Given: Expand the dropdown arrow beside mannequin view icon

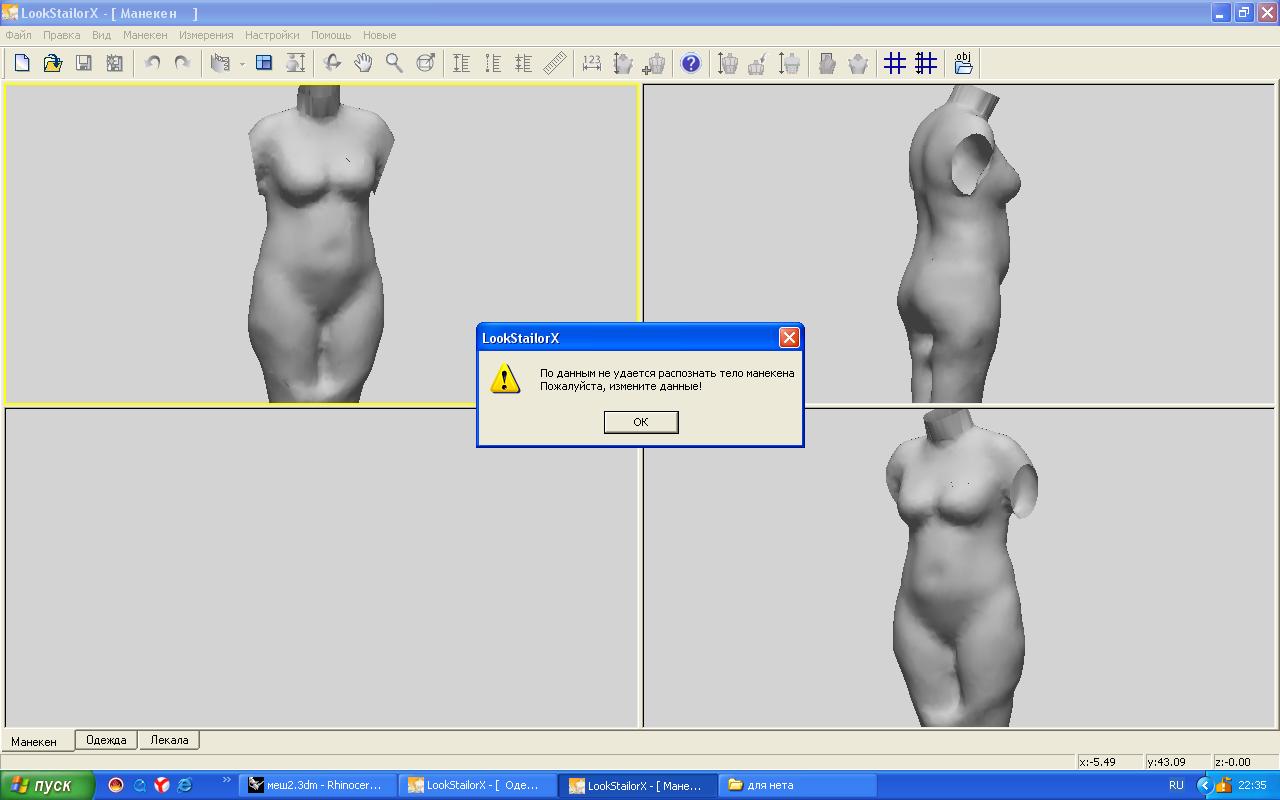Looking at the screenshot, I should point(242,64).
